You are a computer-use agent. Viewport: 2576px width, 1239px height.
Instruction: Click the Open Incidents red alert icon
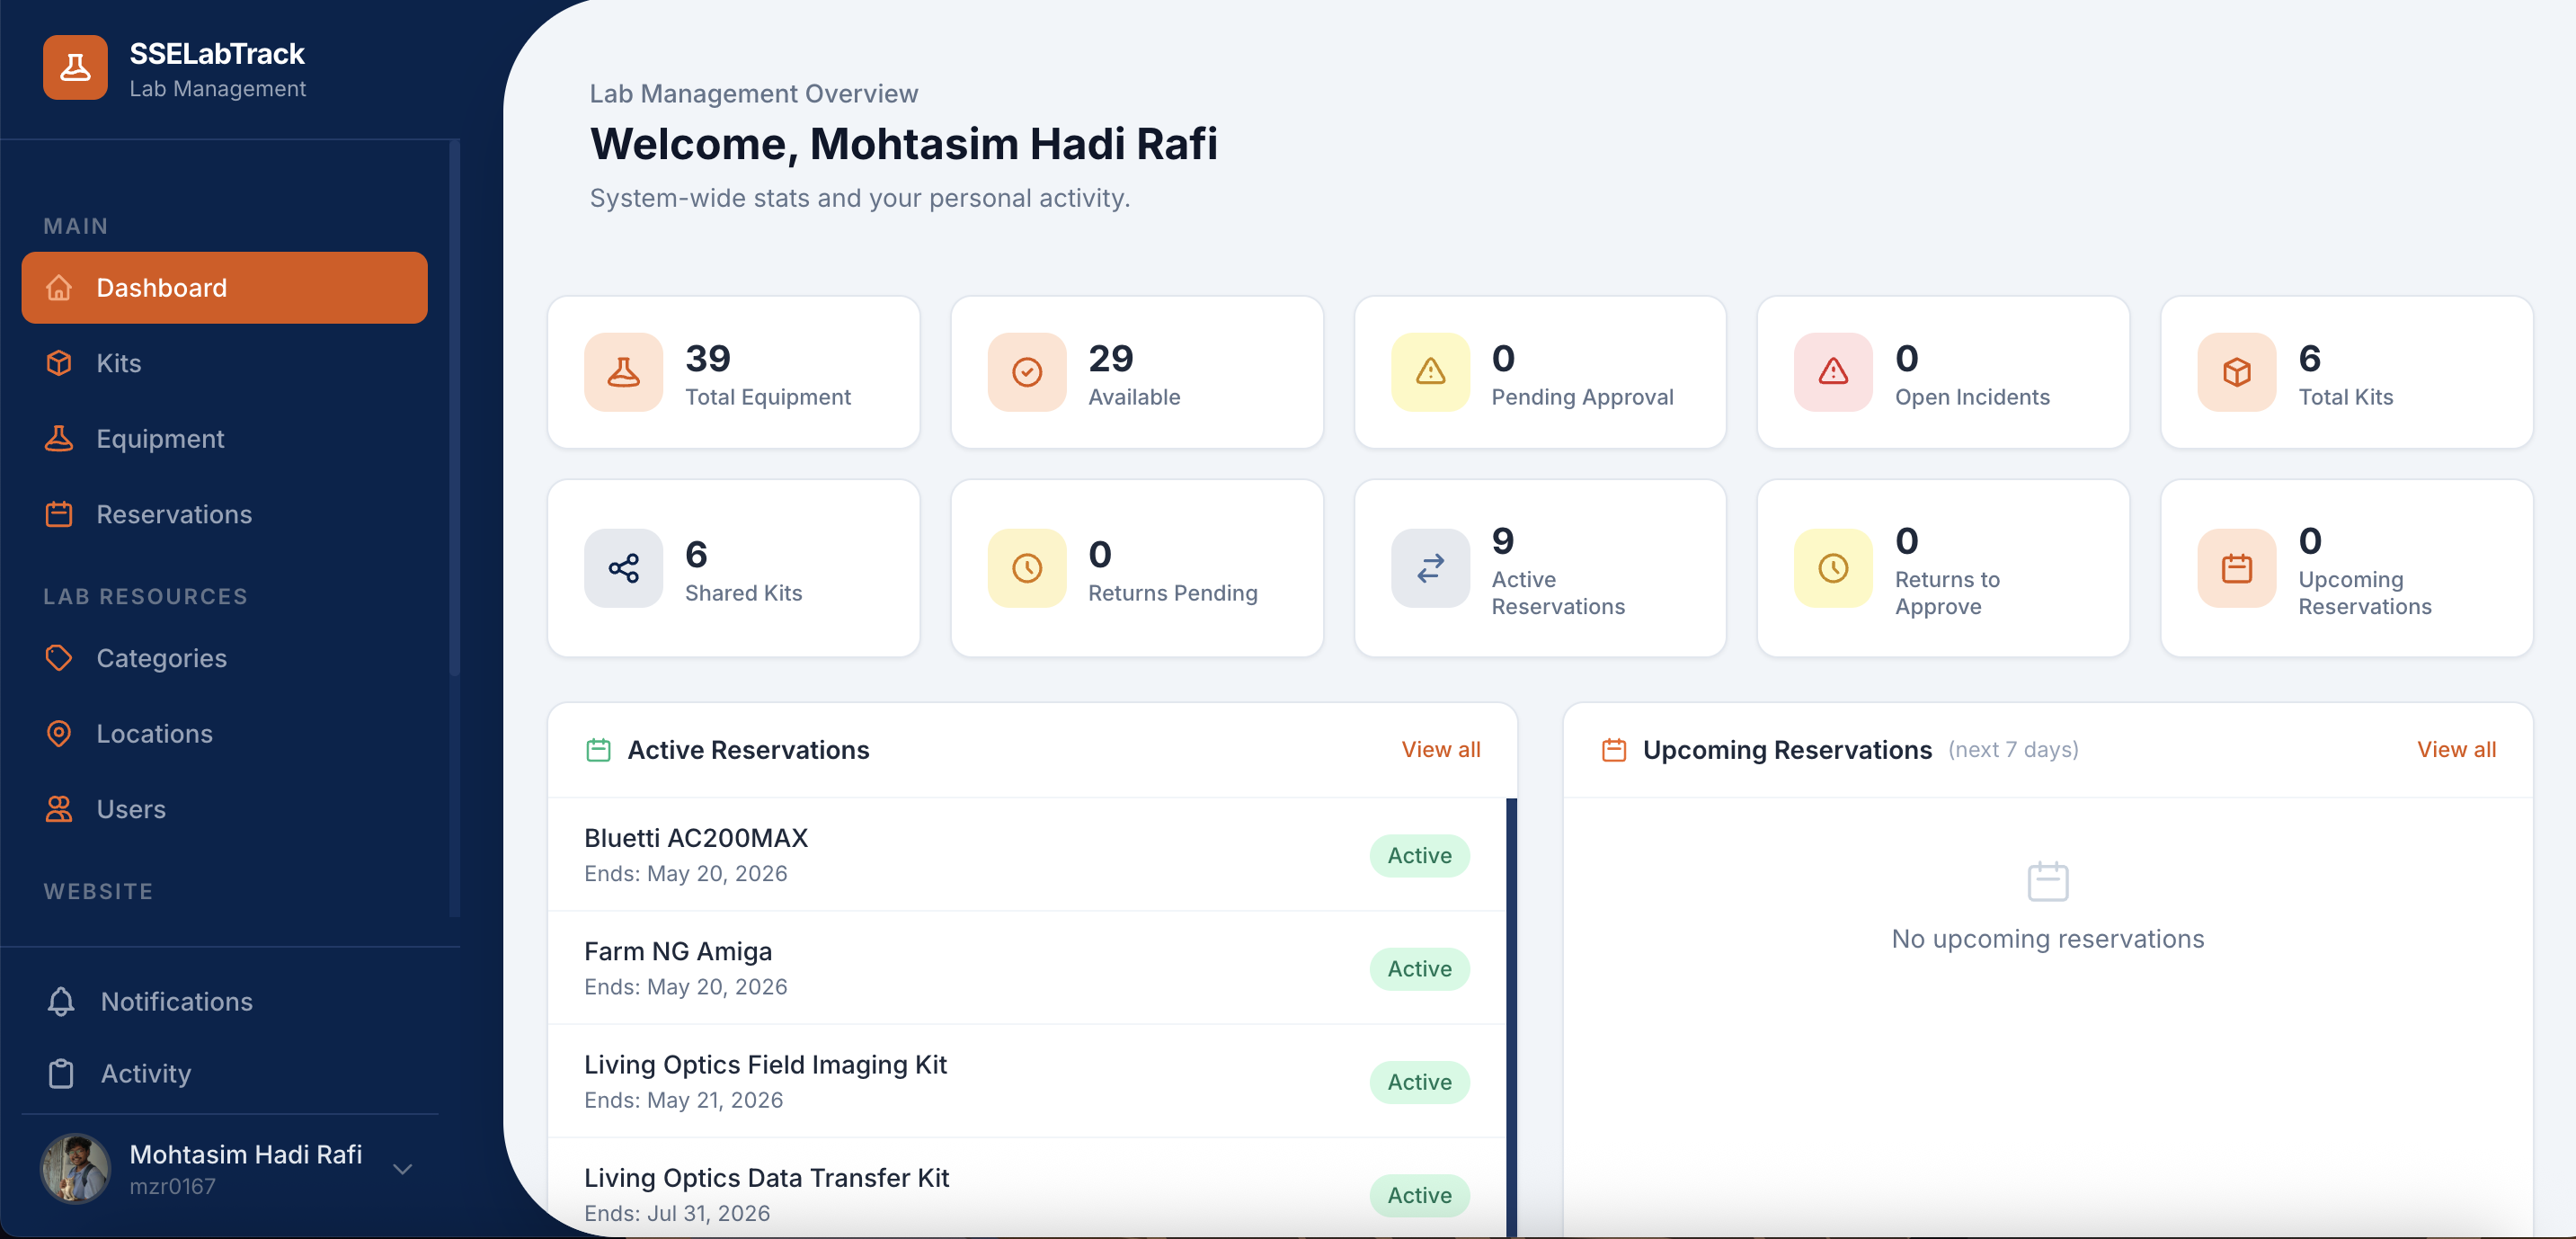coord(1833,372)
